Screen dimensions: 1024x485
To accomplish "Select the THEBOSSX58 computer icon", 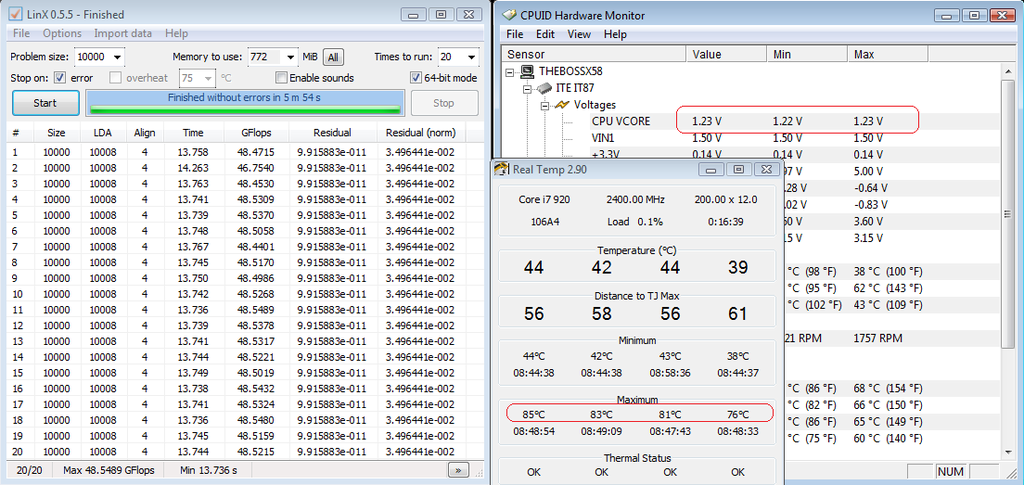I will pyautogui.click(x=527, y=71).
